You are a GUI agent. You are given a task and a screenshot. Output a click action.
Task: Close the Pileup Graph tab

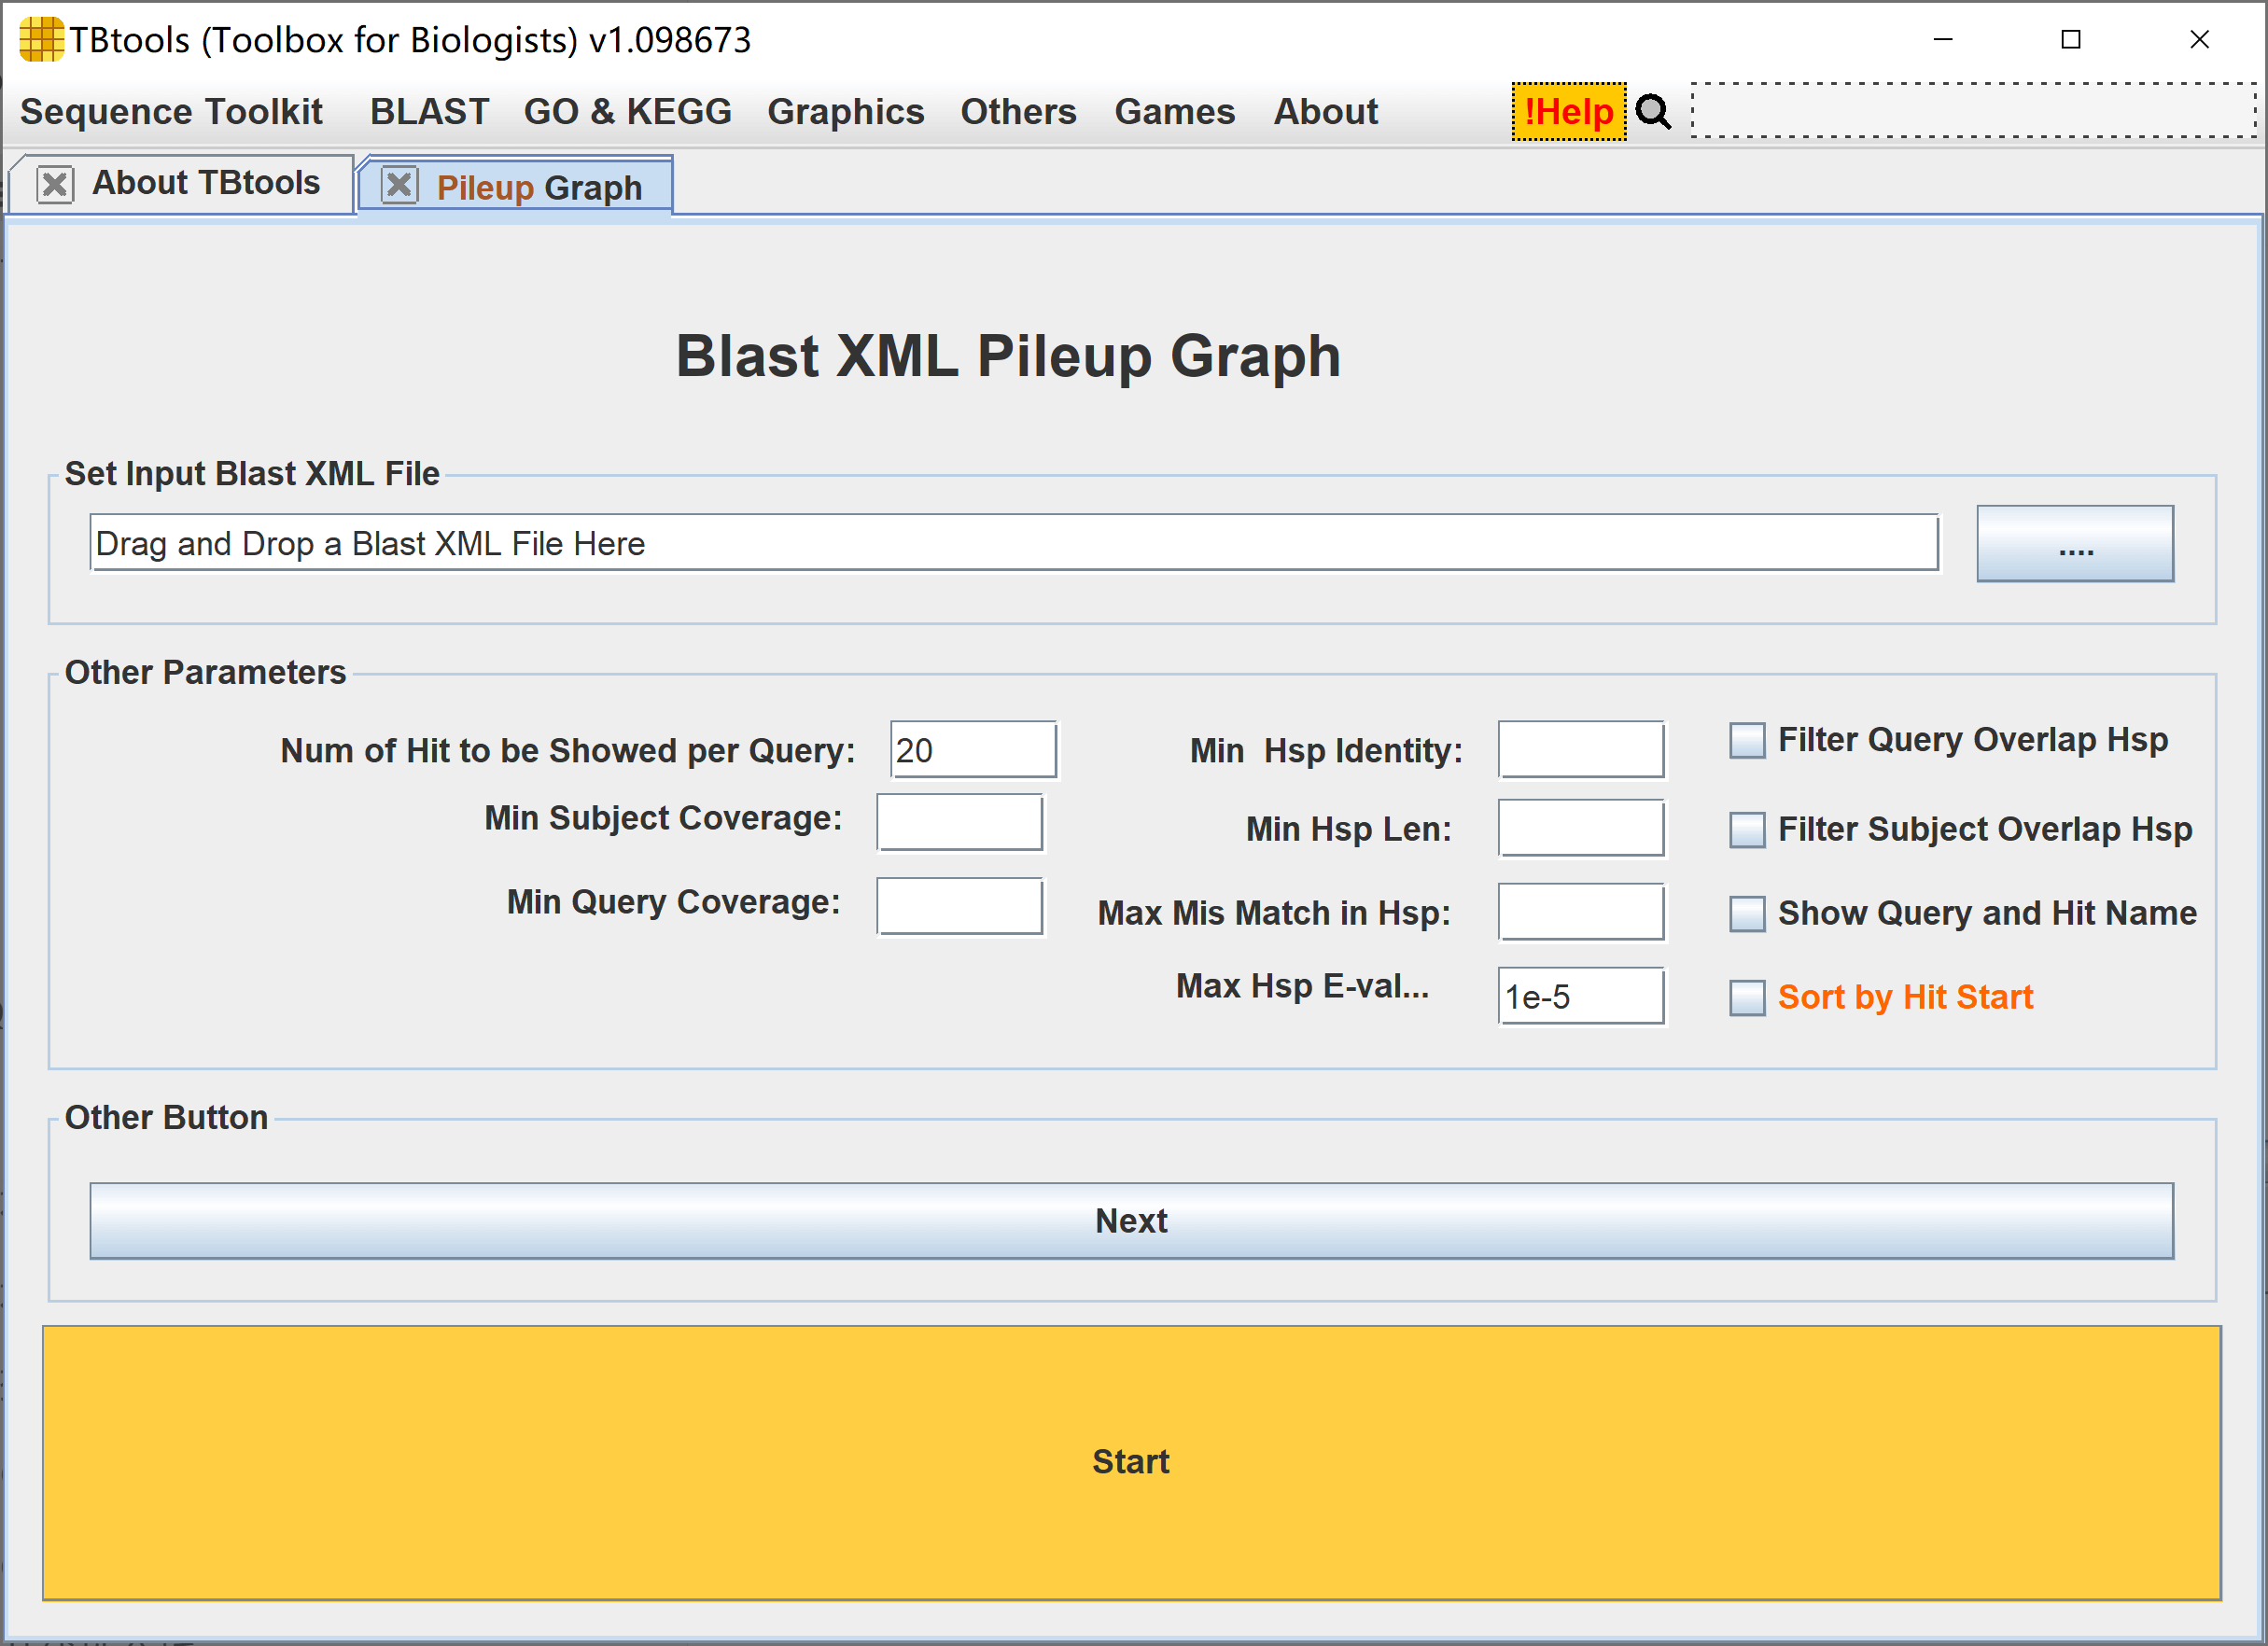(400, 186)
